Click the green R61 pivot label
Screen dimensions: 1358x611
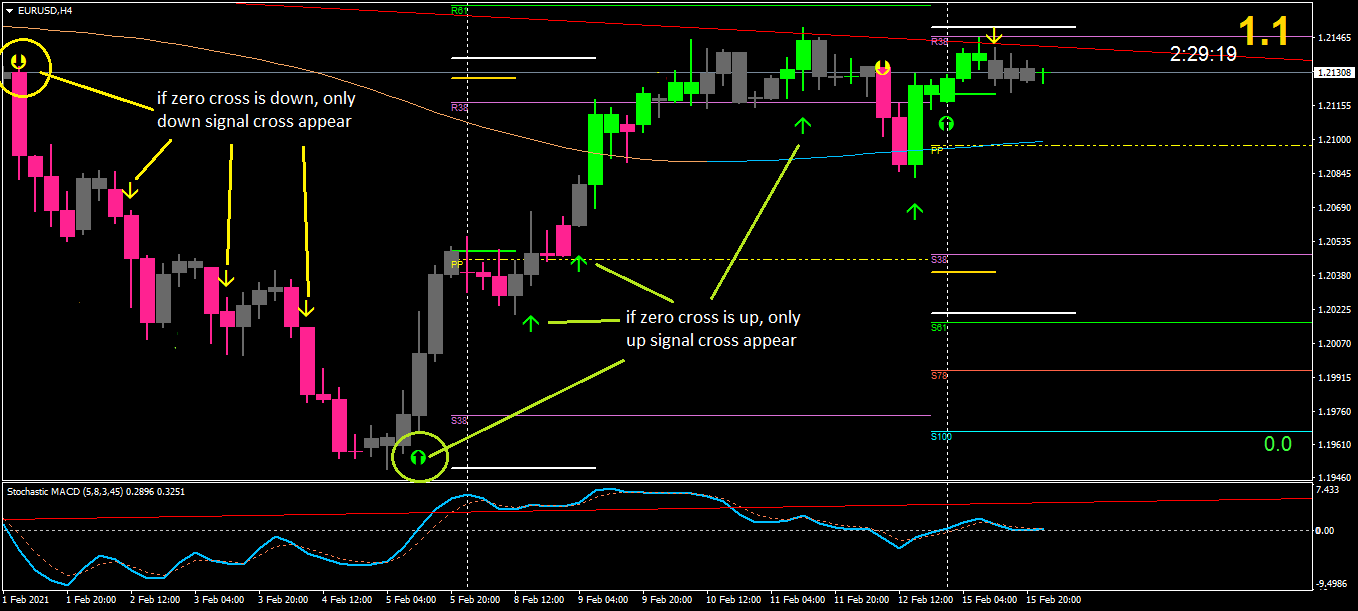pyautogui.click(x=459, y=11)
